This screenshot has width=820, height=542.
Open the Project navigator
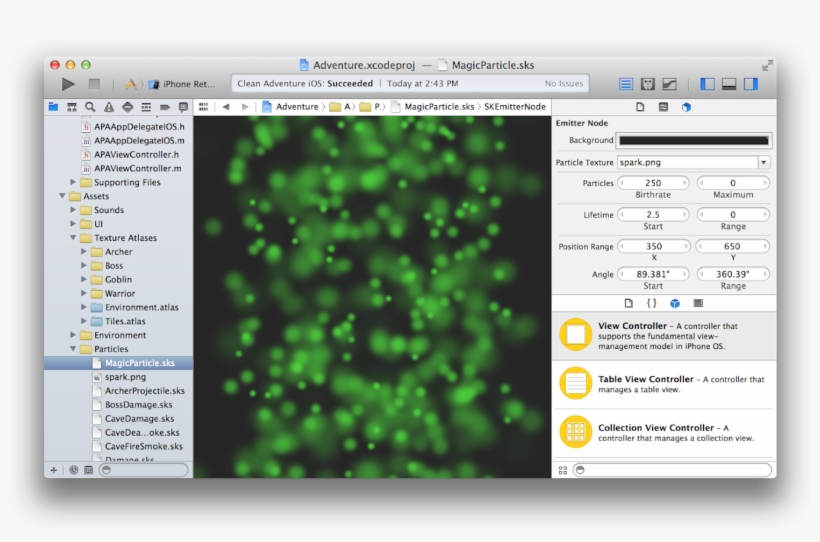(53, 107)
